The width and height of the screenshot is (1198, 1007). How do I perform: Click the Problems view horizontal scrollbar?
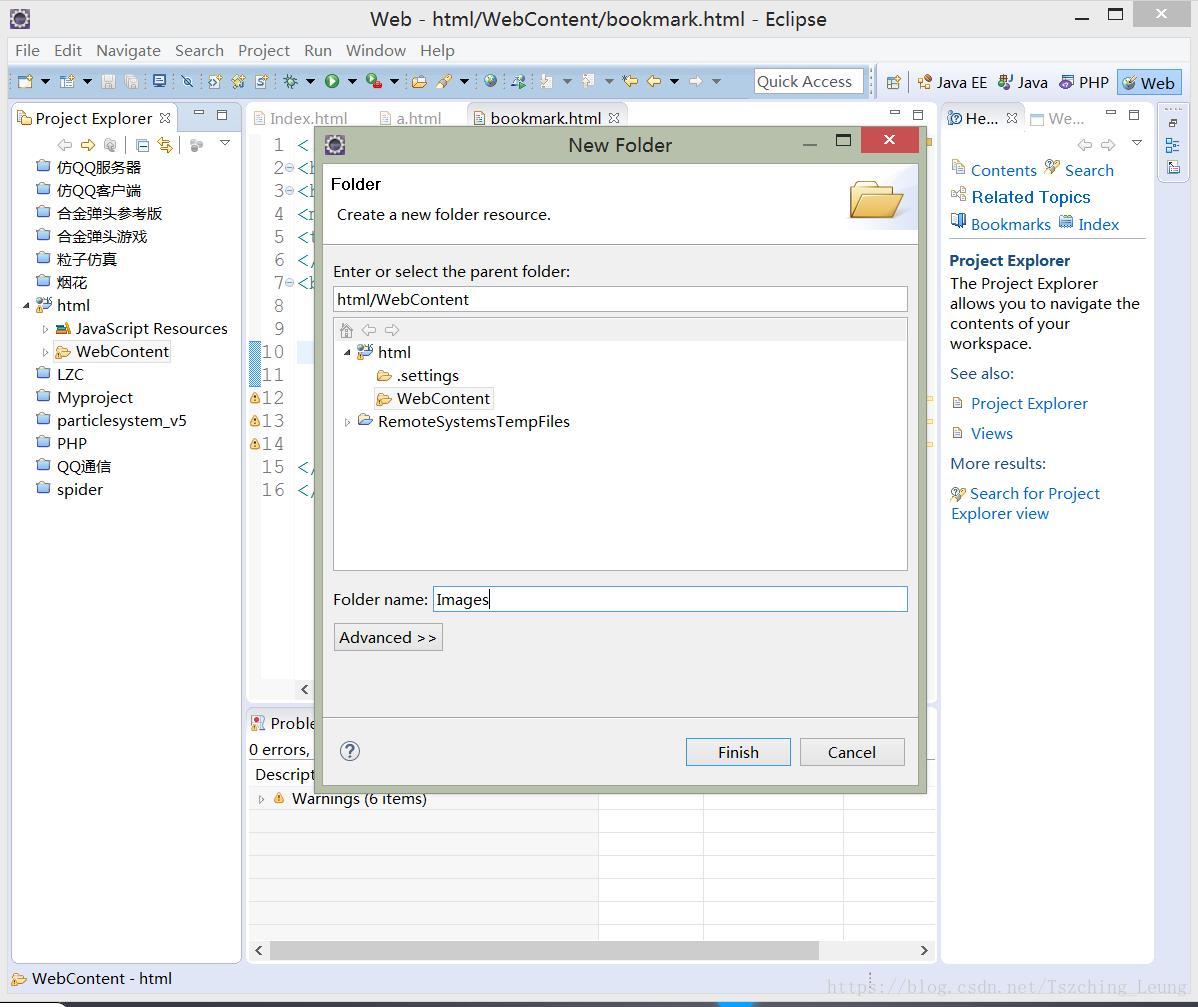(x=591, y=950)
